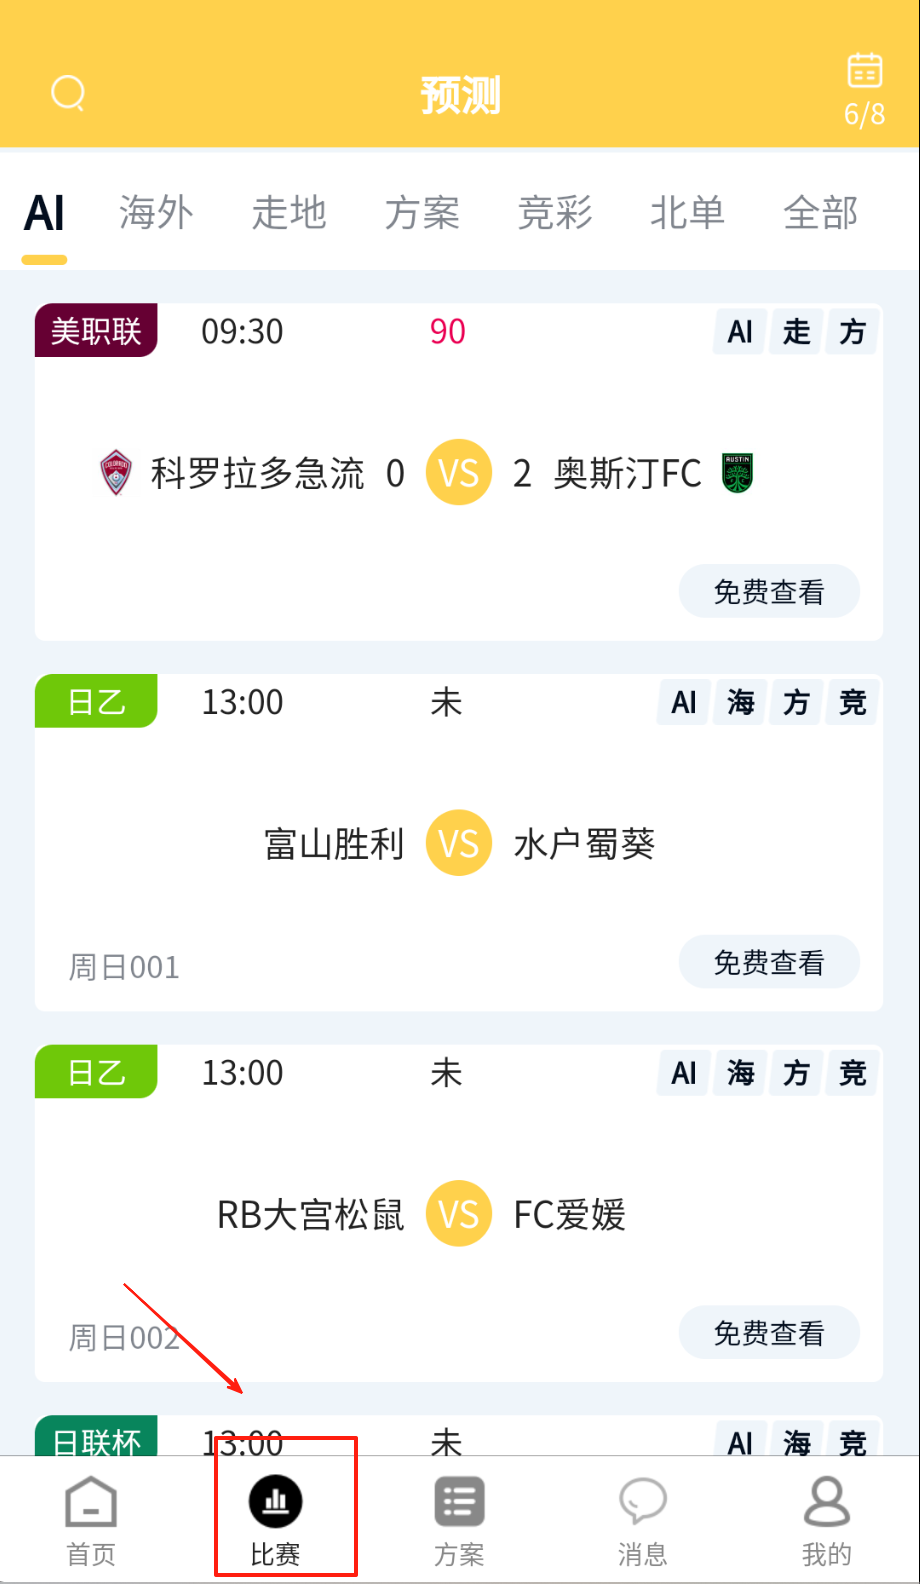
Task: Switch to the 走地 tab
Action: 289,213
